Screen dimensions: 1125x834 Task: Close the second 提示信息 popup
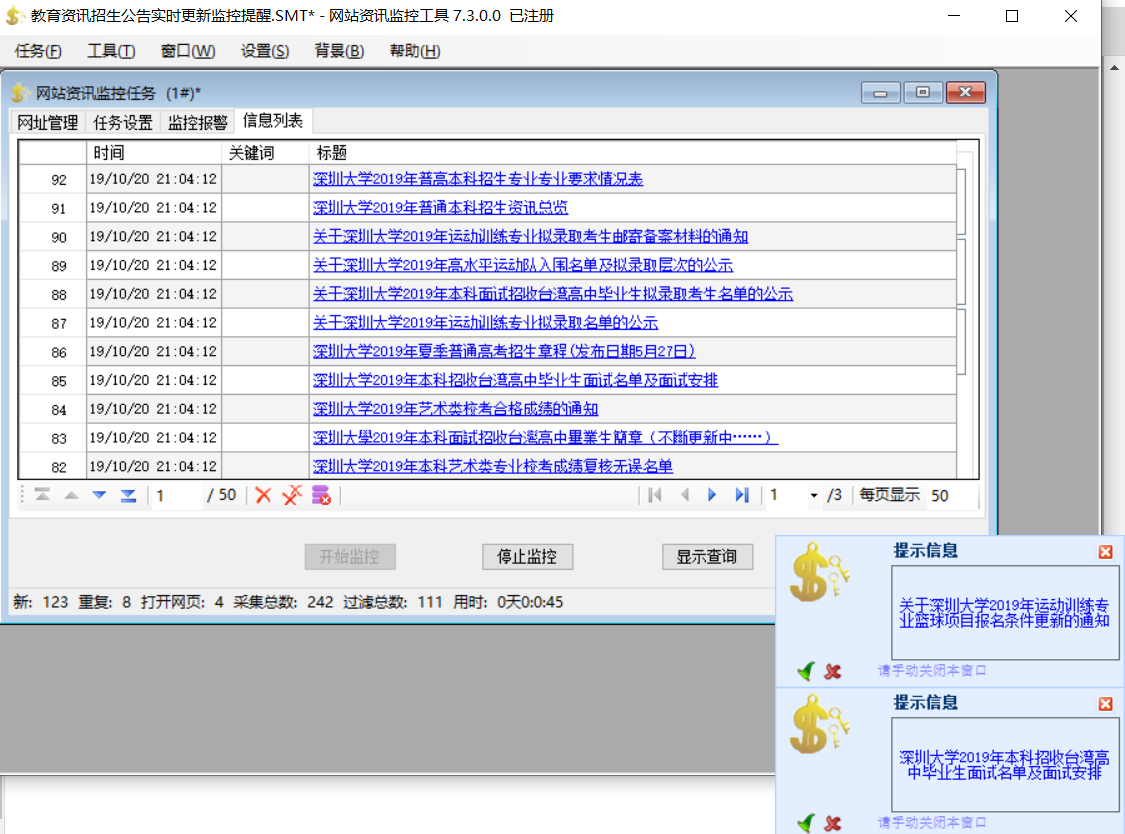pyautogui.click(x=1106, y=704)
